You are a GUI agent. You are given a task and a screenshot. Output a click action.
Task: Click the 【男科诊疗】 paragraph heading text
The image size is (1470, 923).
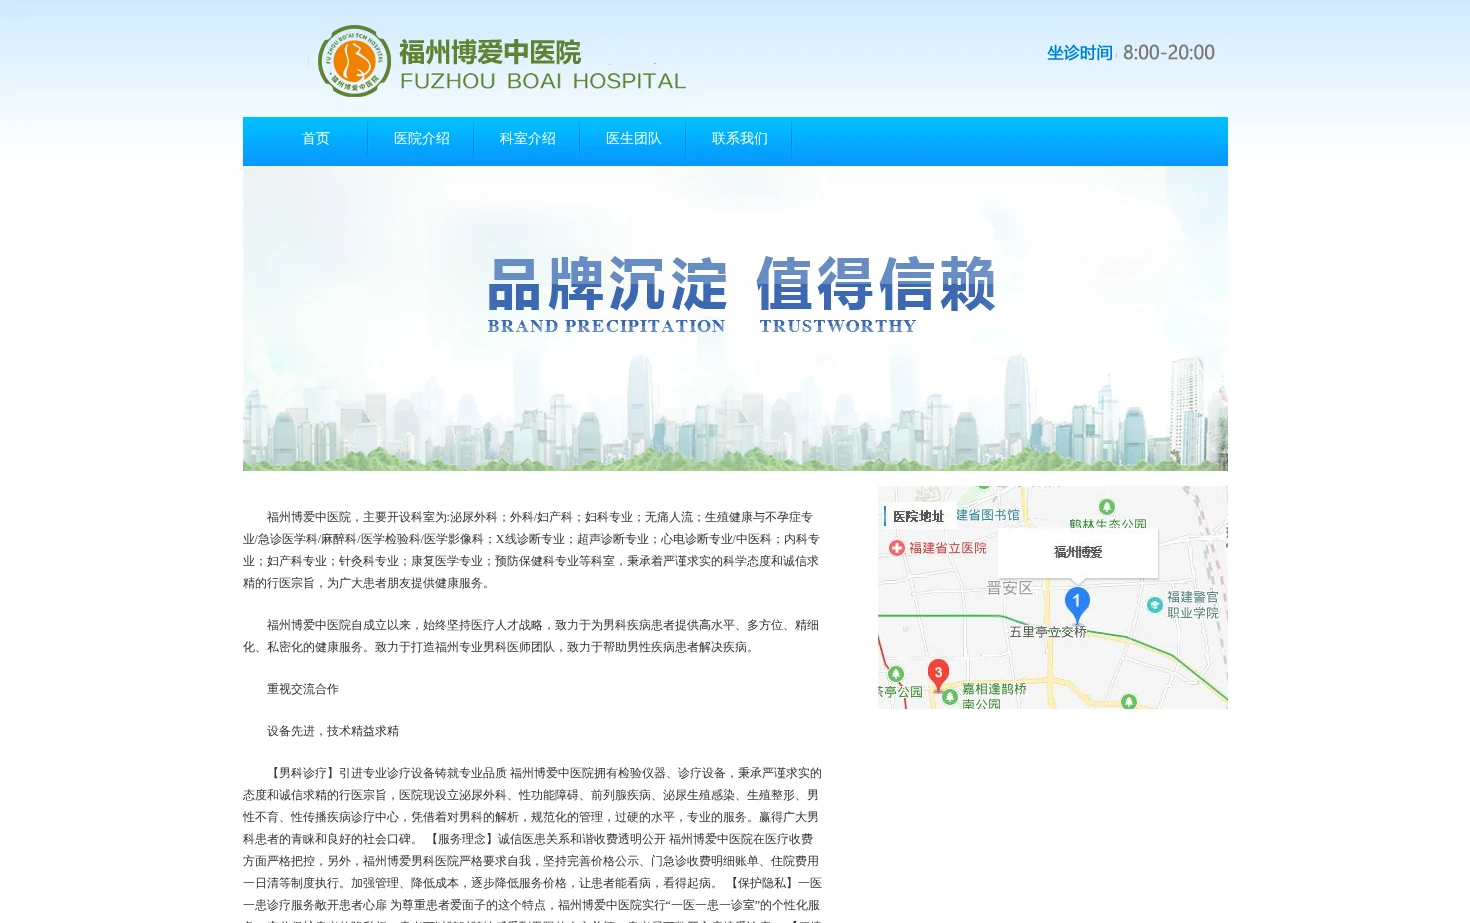[303, 773]
